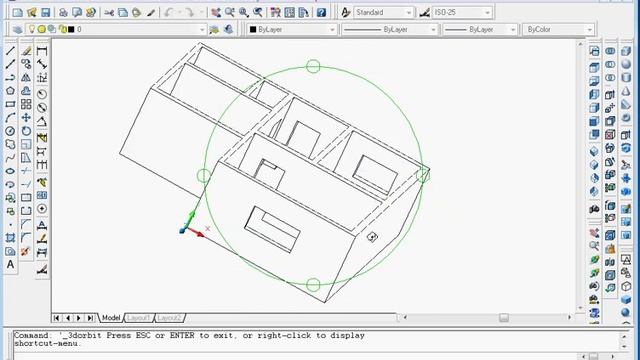Pick the Ellipse draw tool

pyautogui.click(x=10, y=171)
